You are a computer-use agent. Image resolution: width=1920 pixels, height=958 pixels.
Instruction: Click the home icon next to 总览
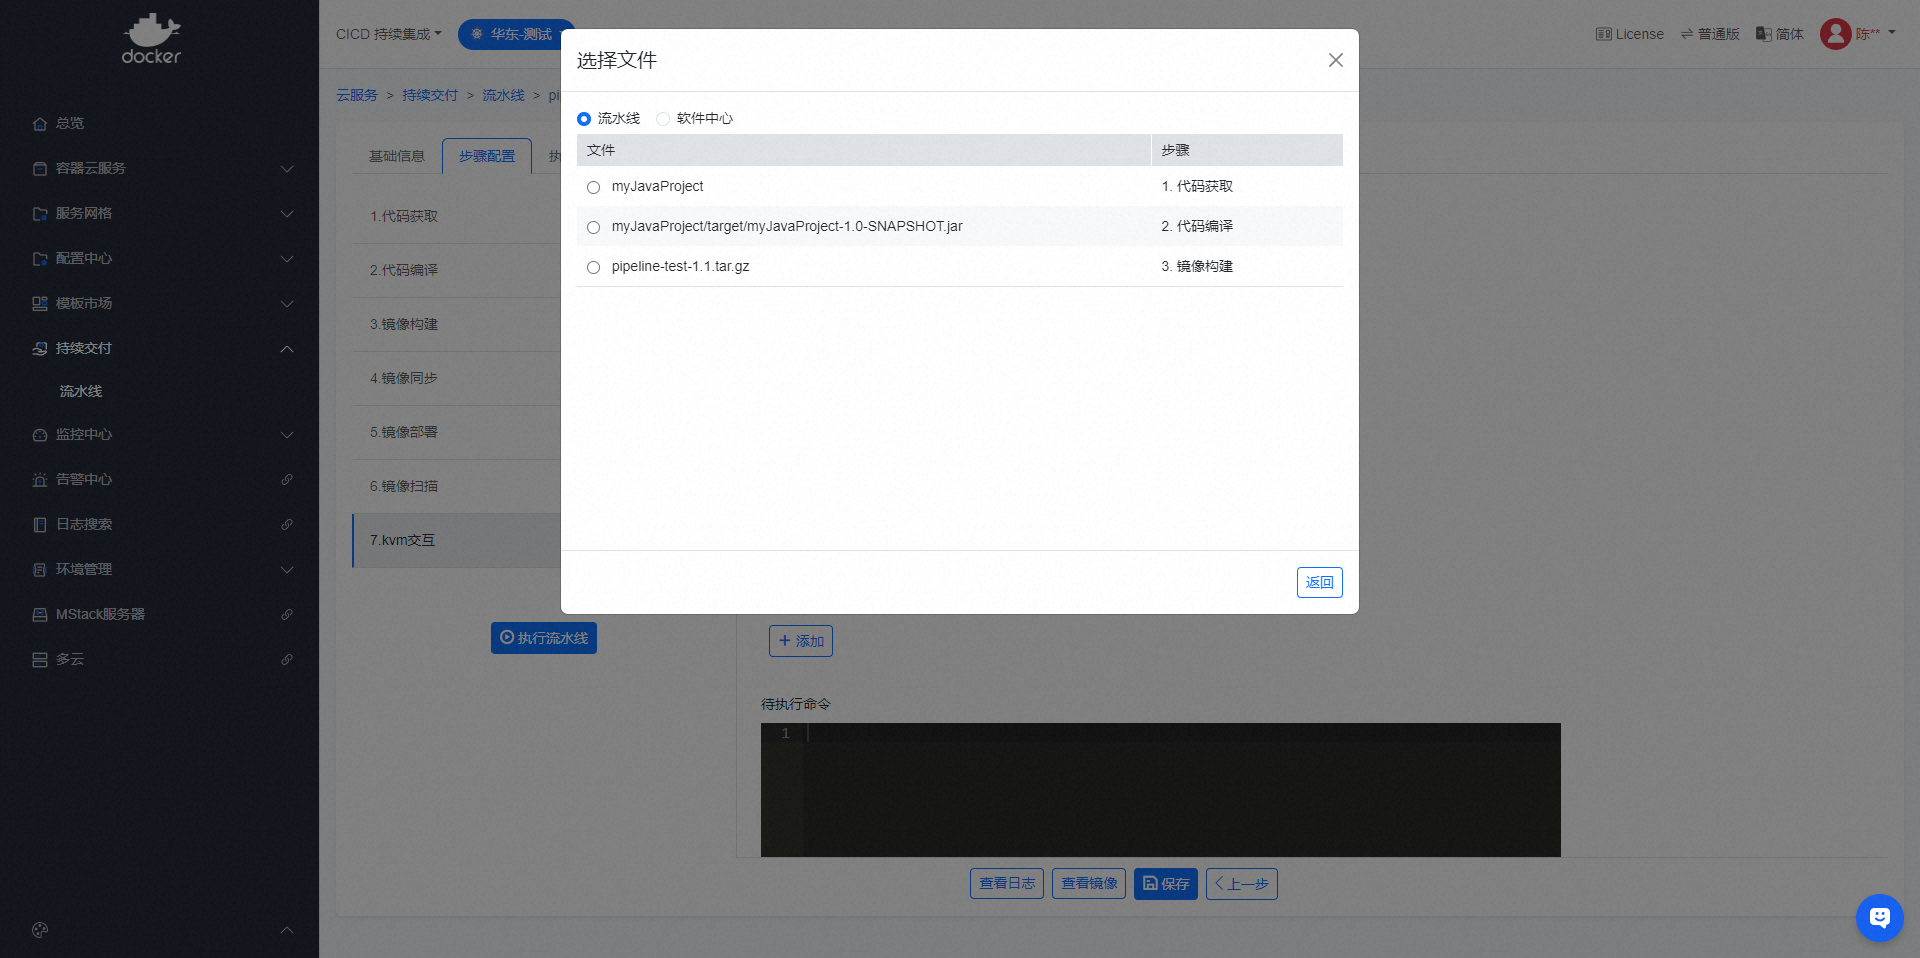[40, 124]
